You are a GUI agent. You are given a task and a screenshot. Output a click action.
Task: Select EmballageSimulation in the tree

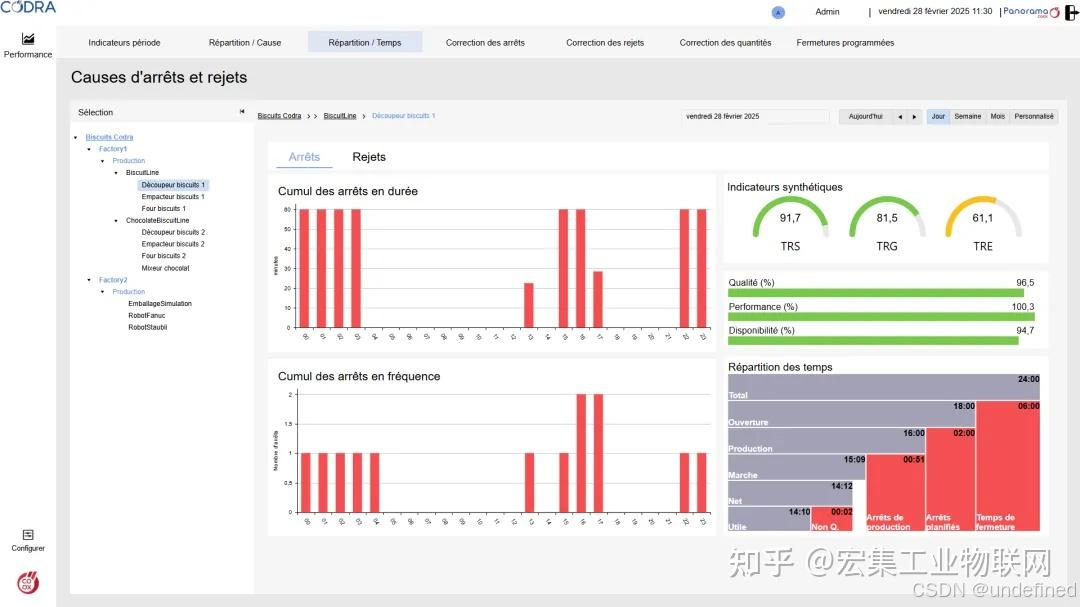click(160, 303)
